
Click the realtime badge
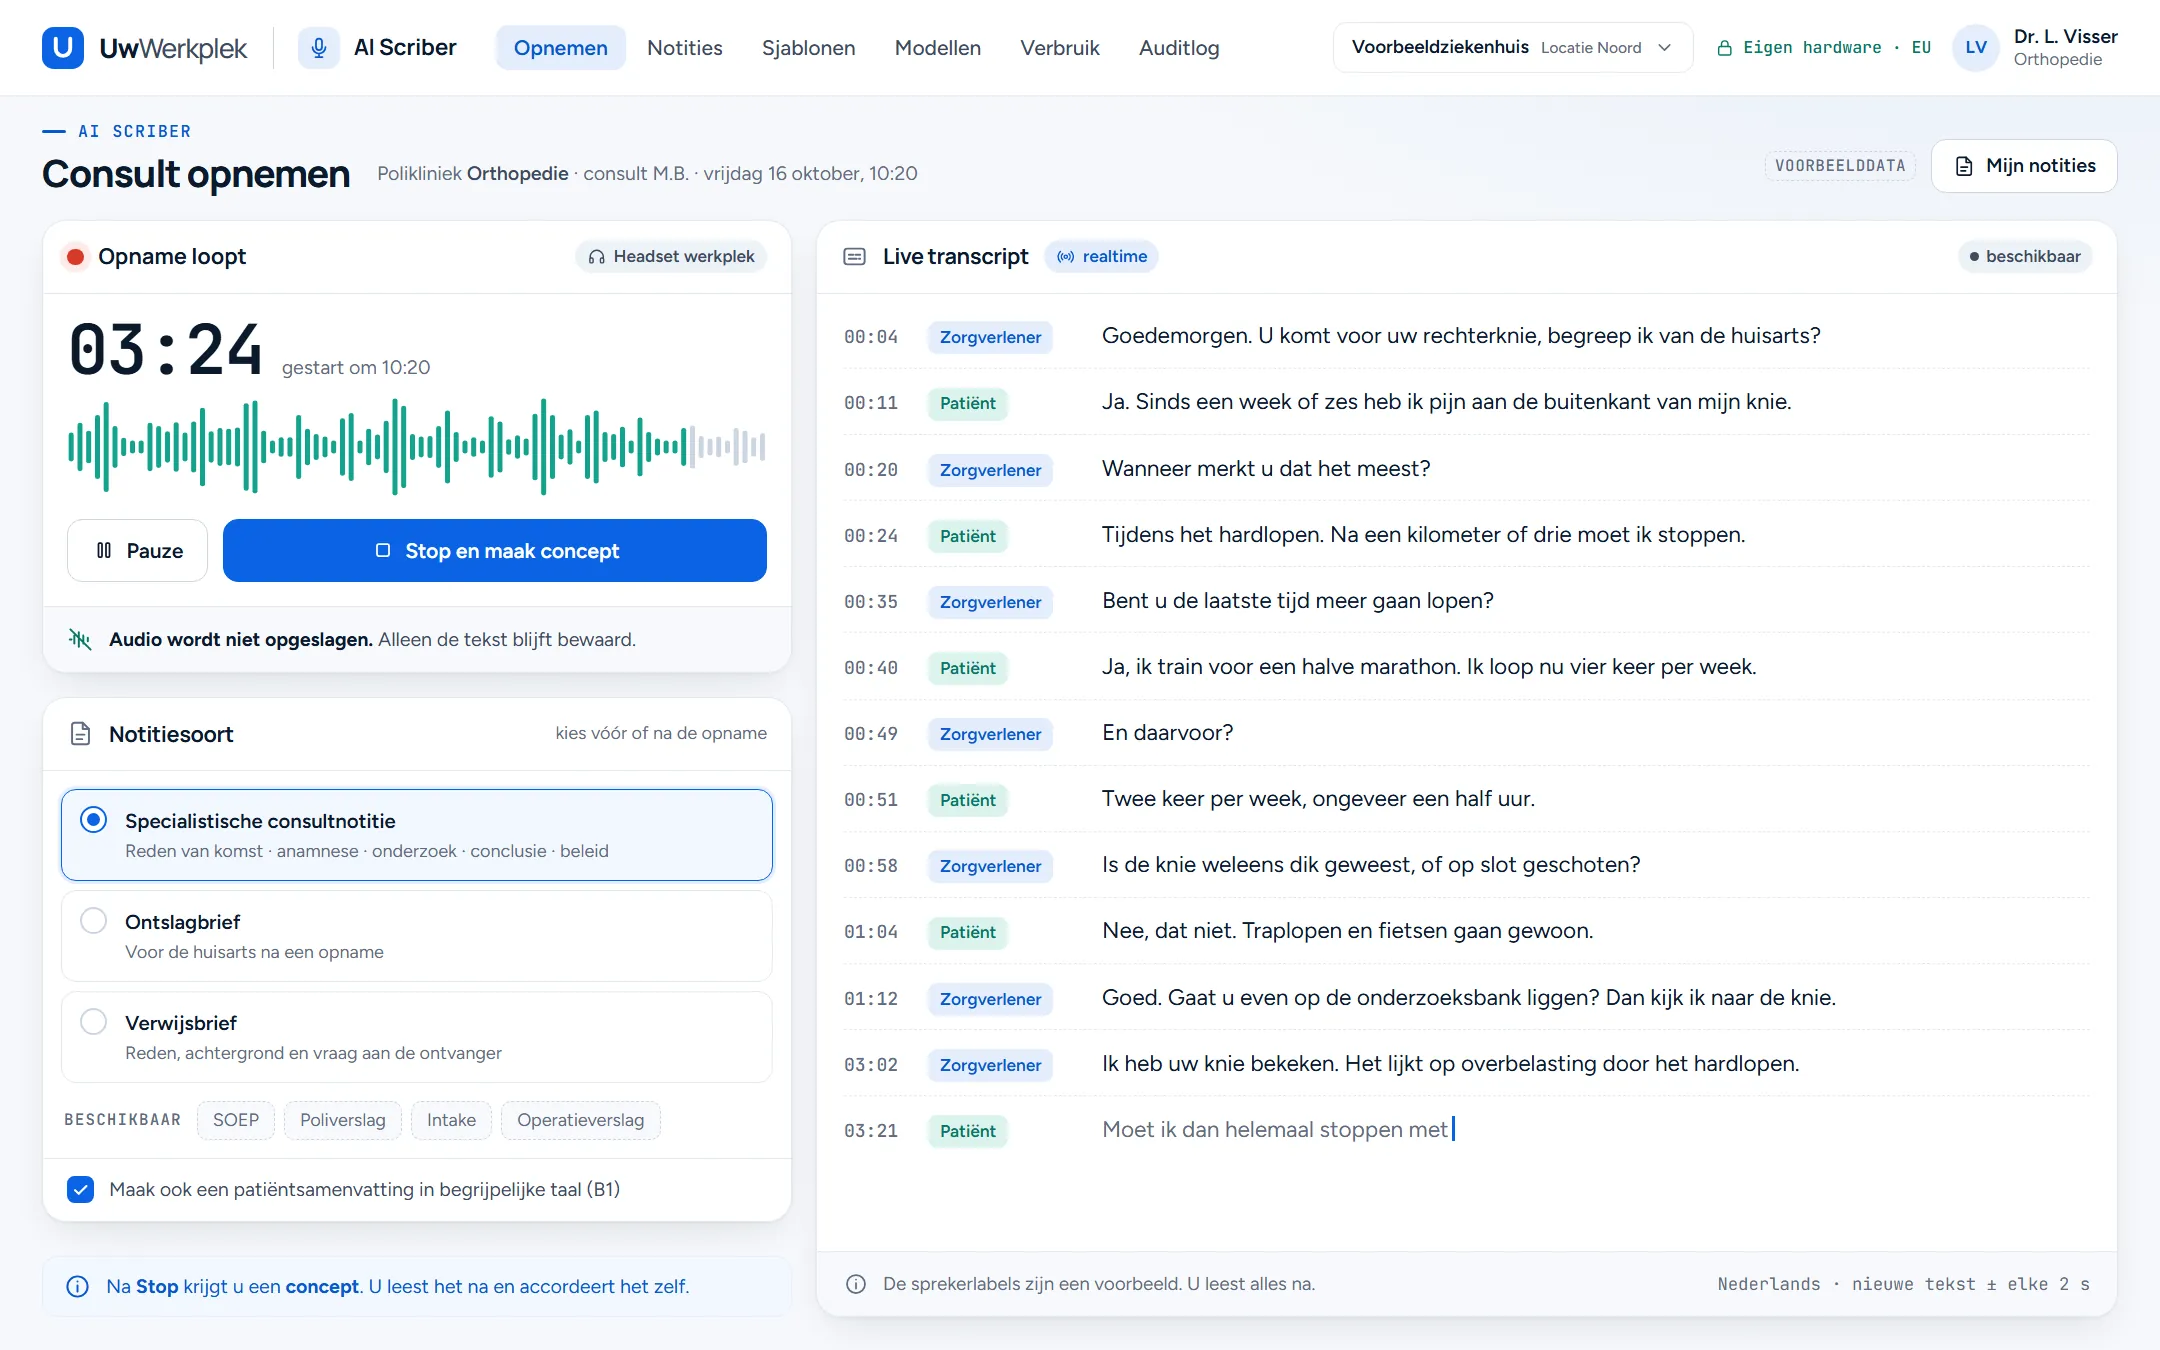pos(1102,257)
